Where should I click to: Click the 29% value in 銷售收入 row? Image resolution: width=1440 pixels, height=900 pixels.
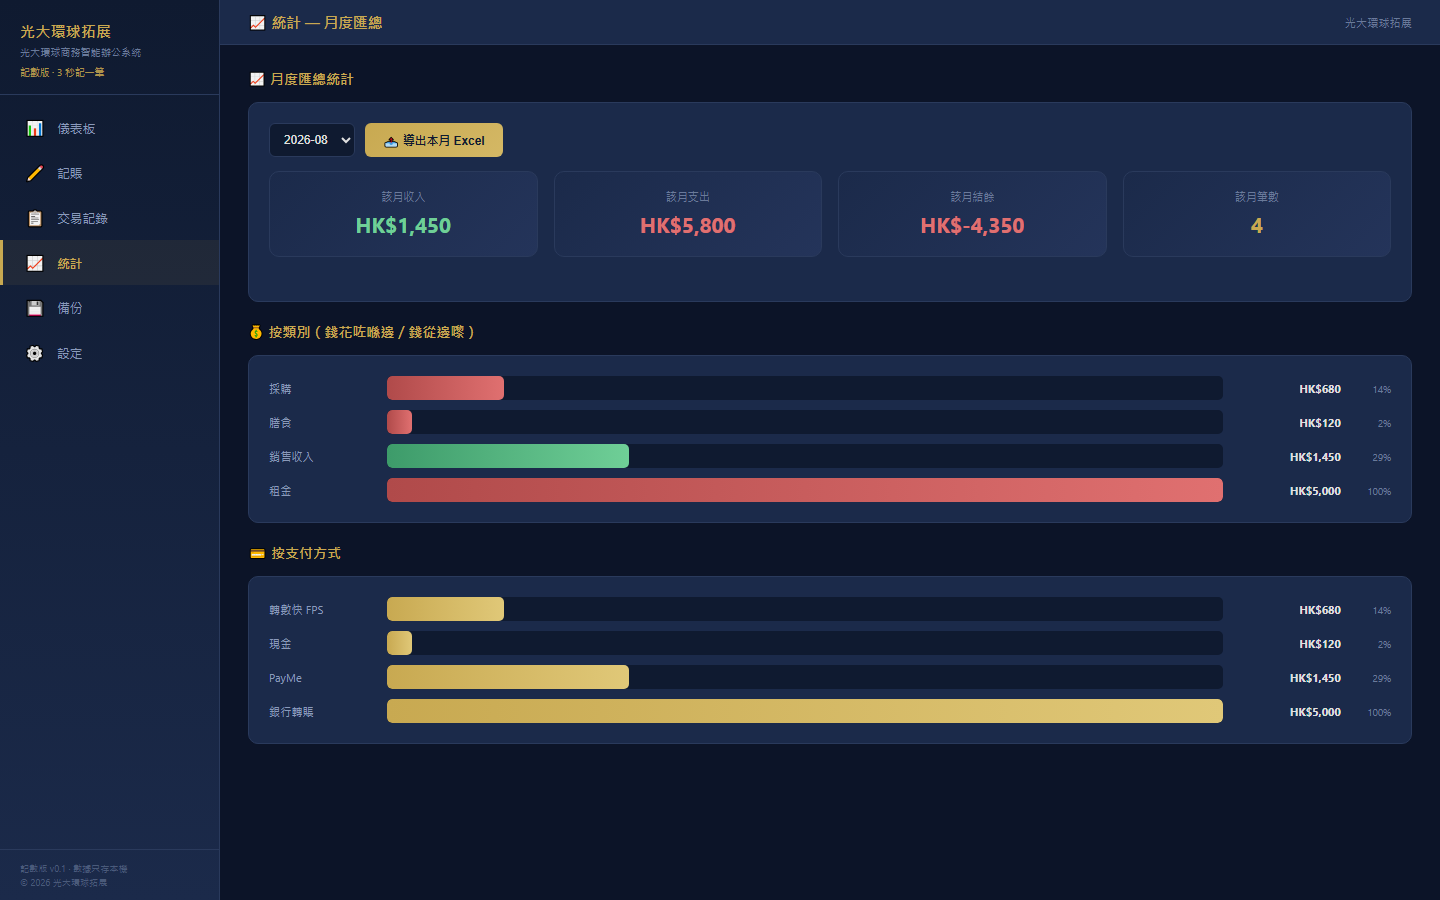click(x=1381, y=457)
